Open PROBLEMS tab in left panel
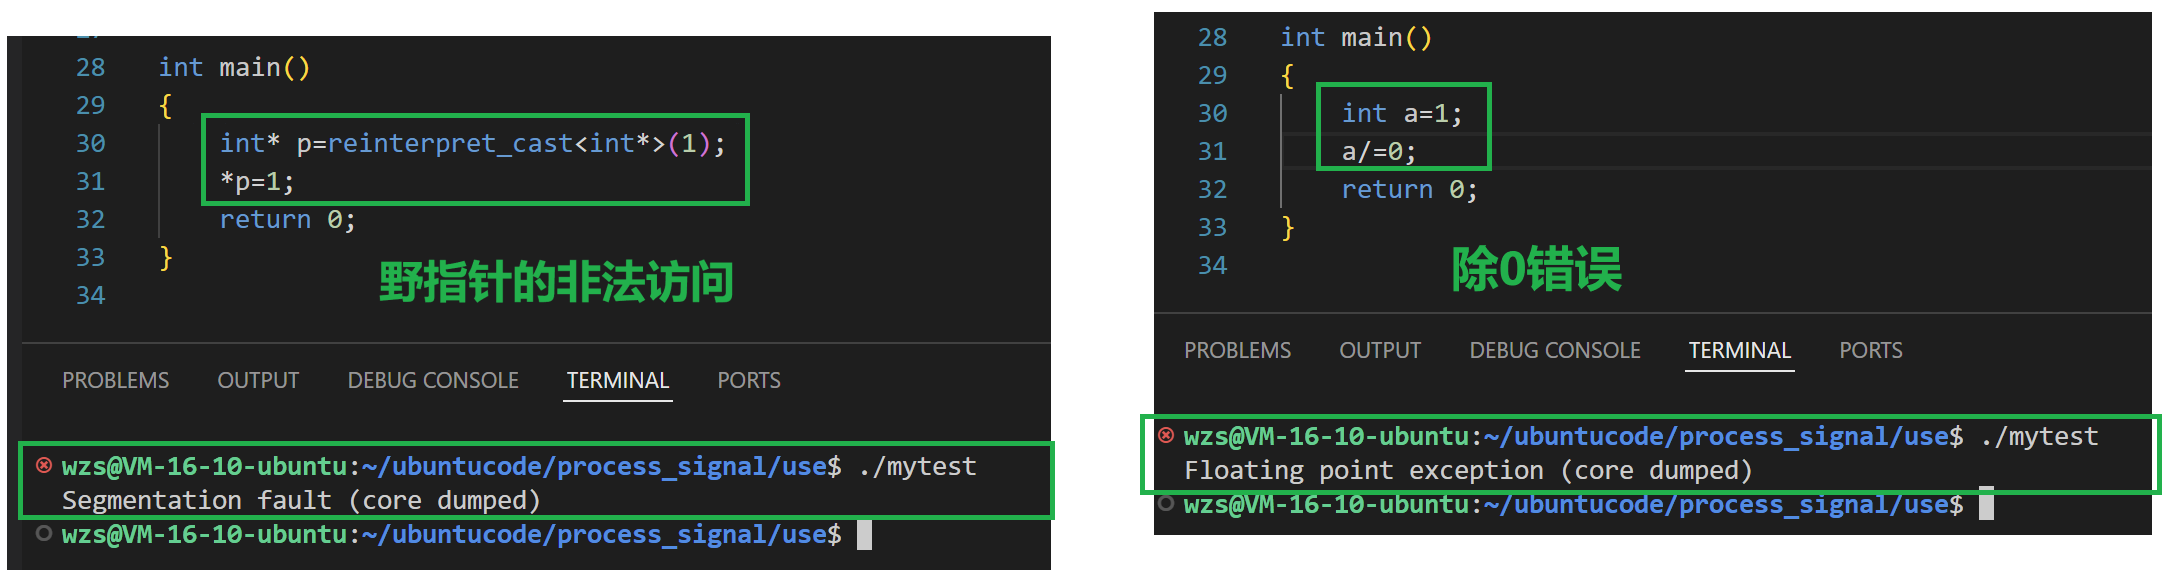 coord(116,381)
